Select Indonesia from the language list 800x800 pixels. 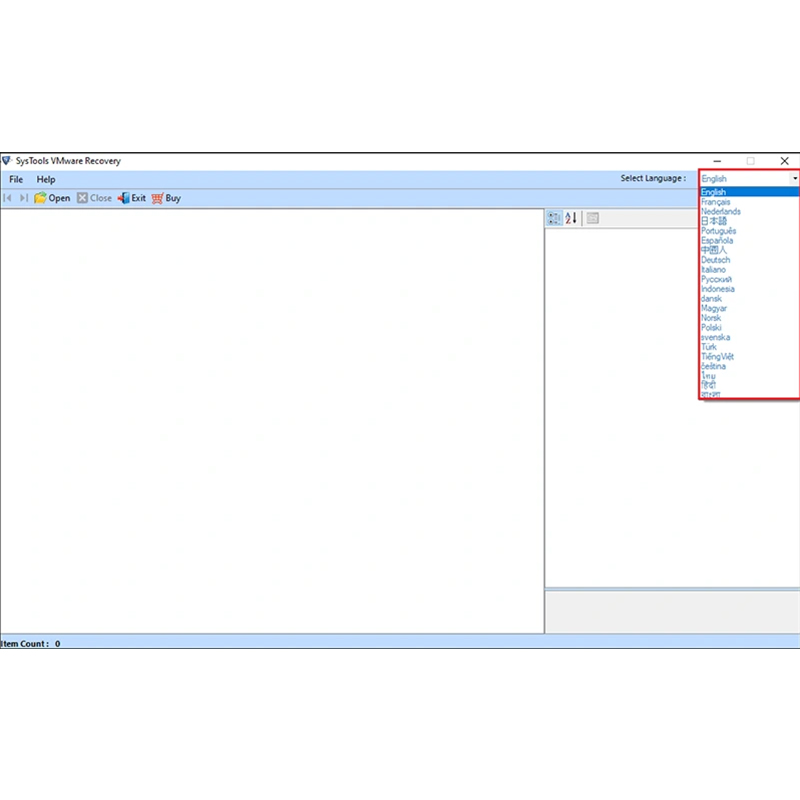tap(748, 289)
